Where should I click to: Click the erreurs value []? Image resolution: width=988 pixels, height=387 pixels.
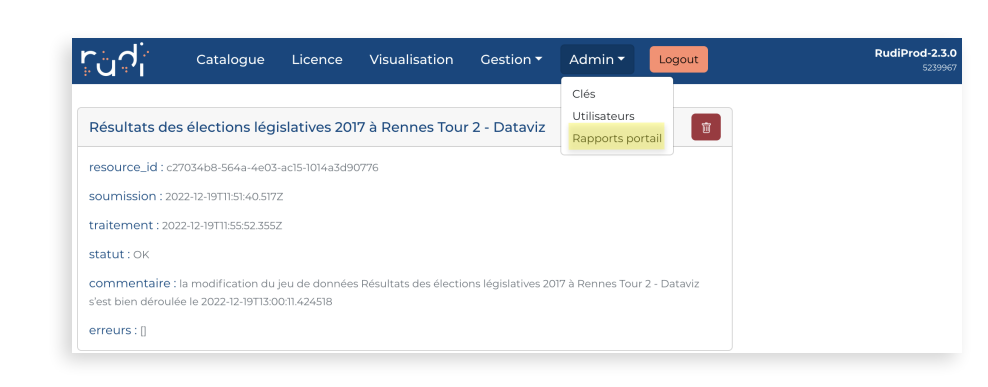tap(143, 330)
